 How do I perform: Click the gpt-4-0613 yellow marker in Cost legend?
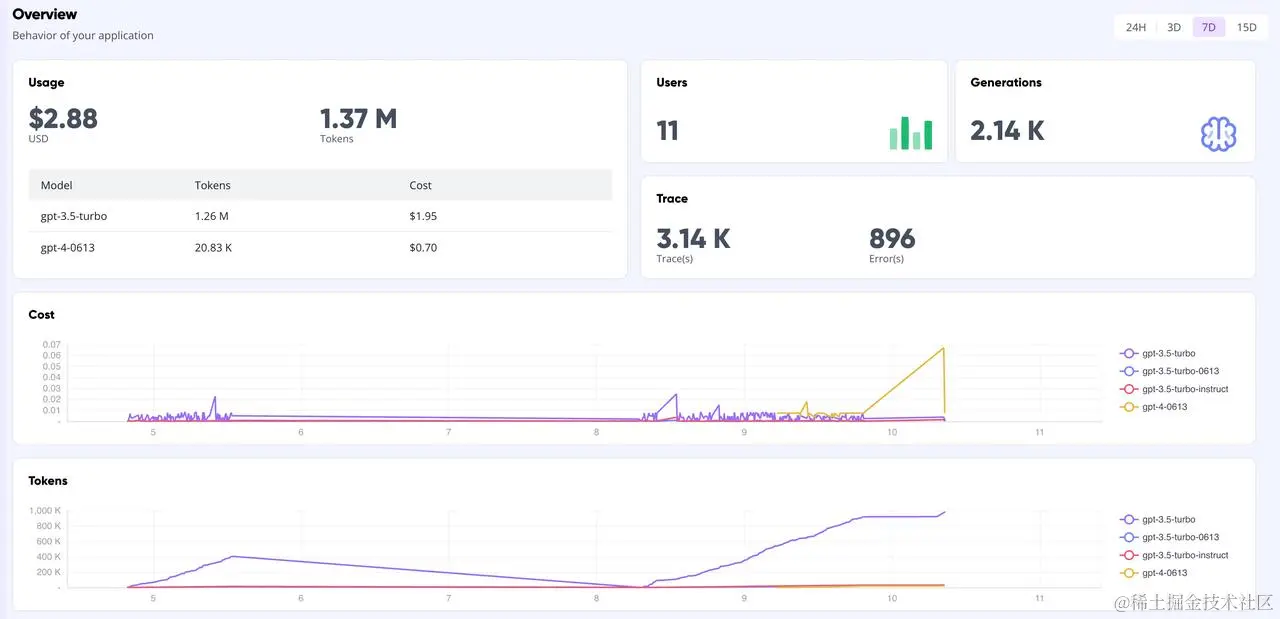[x=1128, y=407]
